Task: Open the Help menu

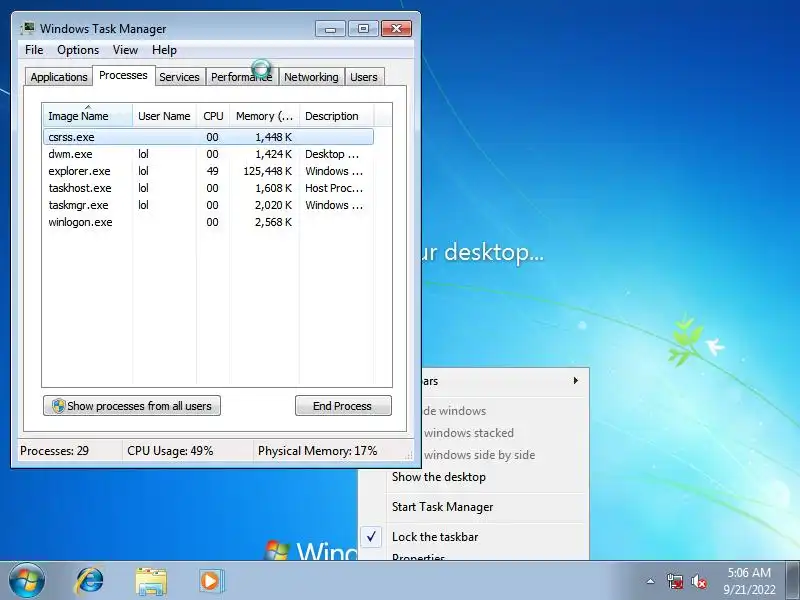Action: (164, 50)
